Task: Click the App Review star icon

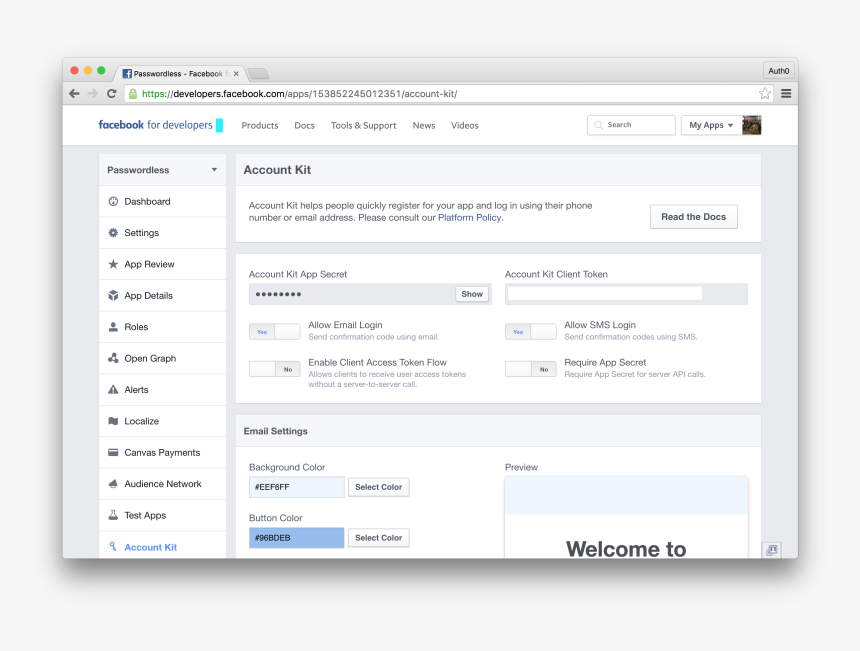Action: (113, 264)
